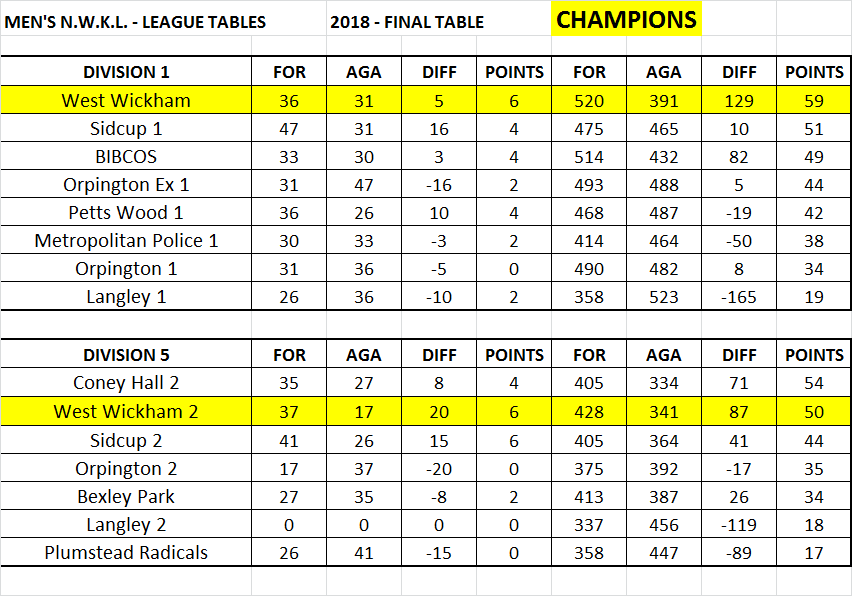
Task: Select Orpington 2 diff value -20
Action: [x=439, y=468]
